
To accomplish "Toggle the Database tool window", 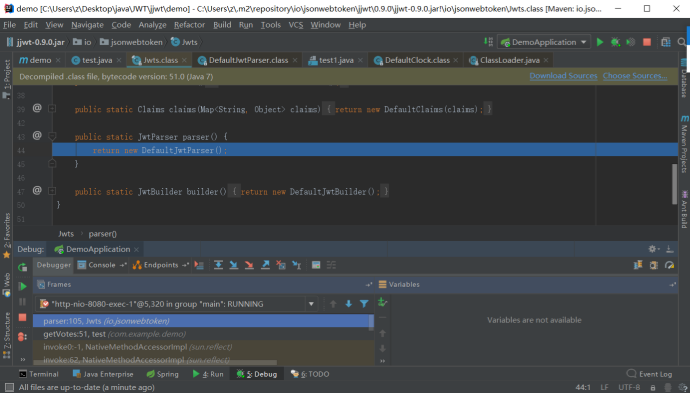I will [x=684, y=78].
